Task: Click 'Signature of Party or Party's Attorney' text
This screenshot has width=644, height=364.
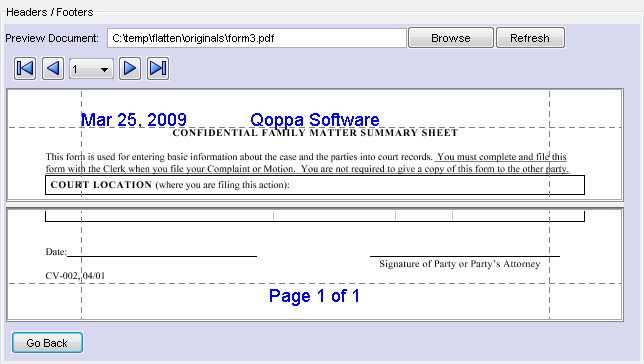Action: click(x=460, y=264)
